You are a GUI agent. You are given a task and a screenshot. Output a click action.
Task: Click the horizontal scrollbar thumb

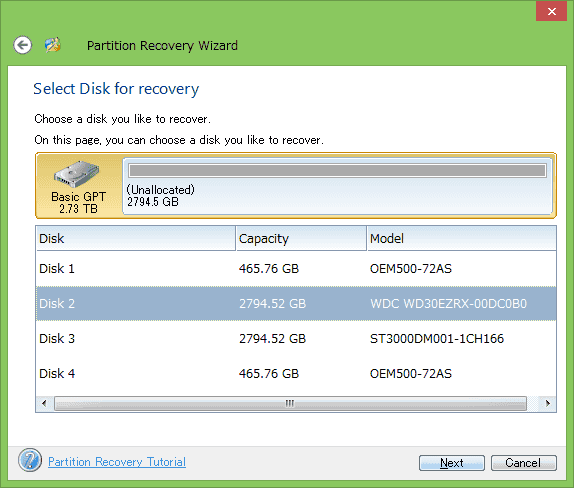tap(290, 403)
